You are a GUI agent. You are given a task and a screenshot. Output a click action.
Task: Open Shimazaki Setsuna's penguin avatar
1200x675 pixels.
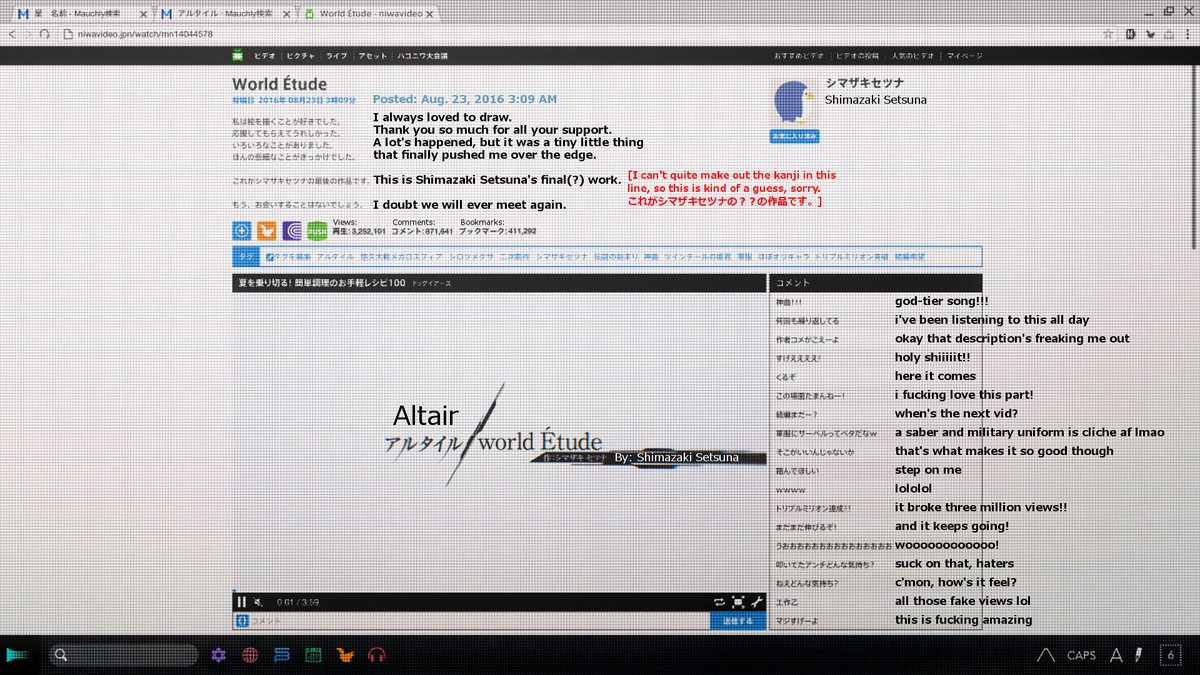click(x=796, y=103)
